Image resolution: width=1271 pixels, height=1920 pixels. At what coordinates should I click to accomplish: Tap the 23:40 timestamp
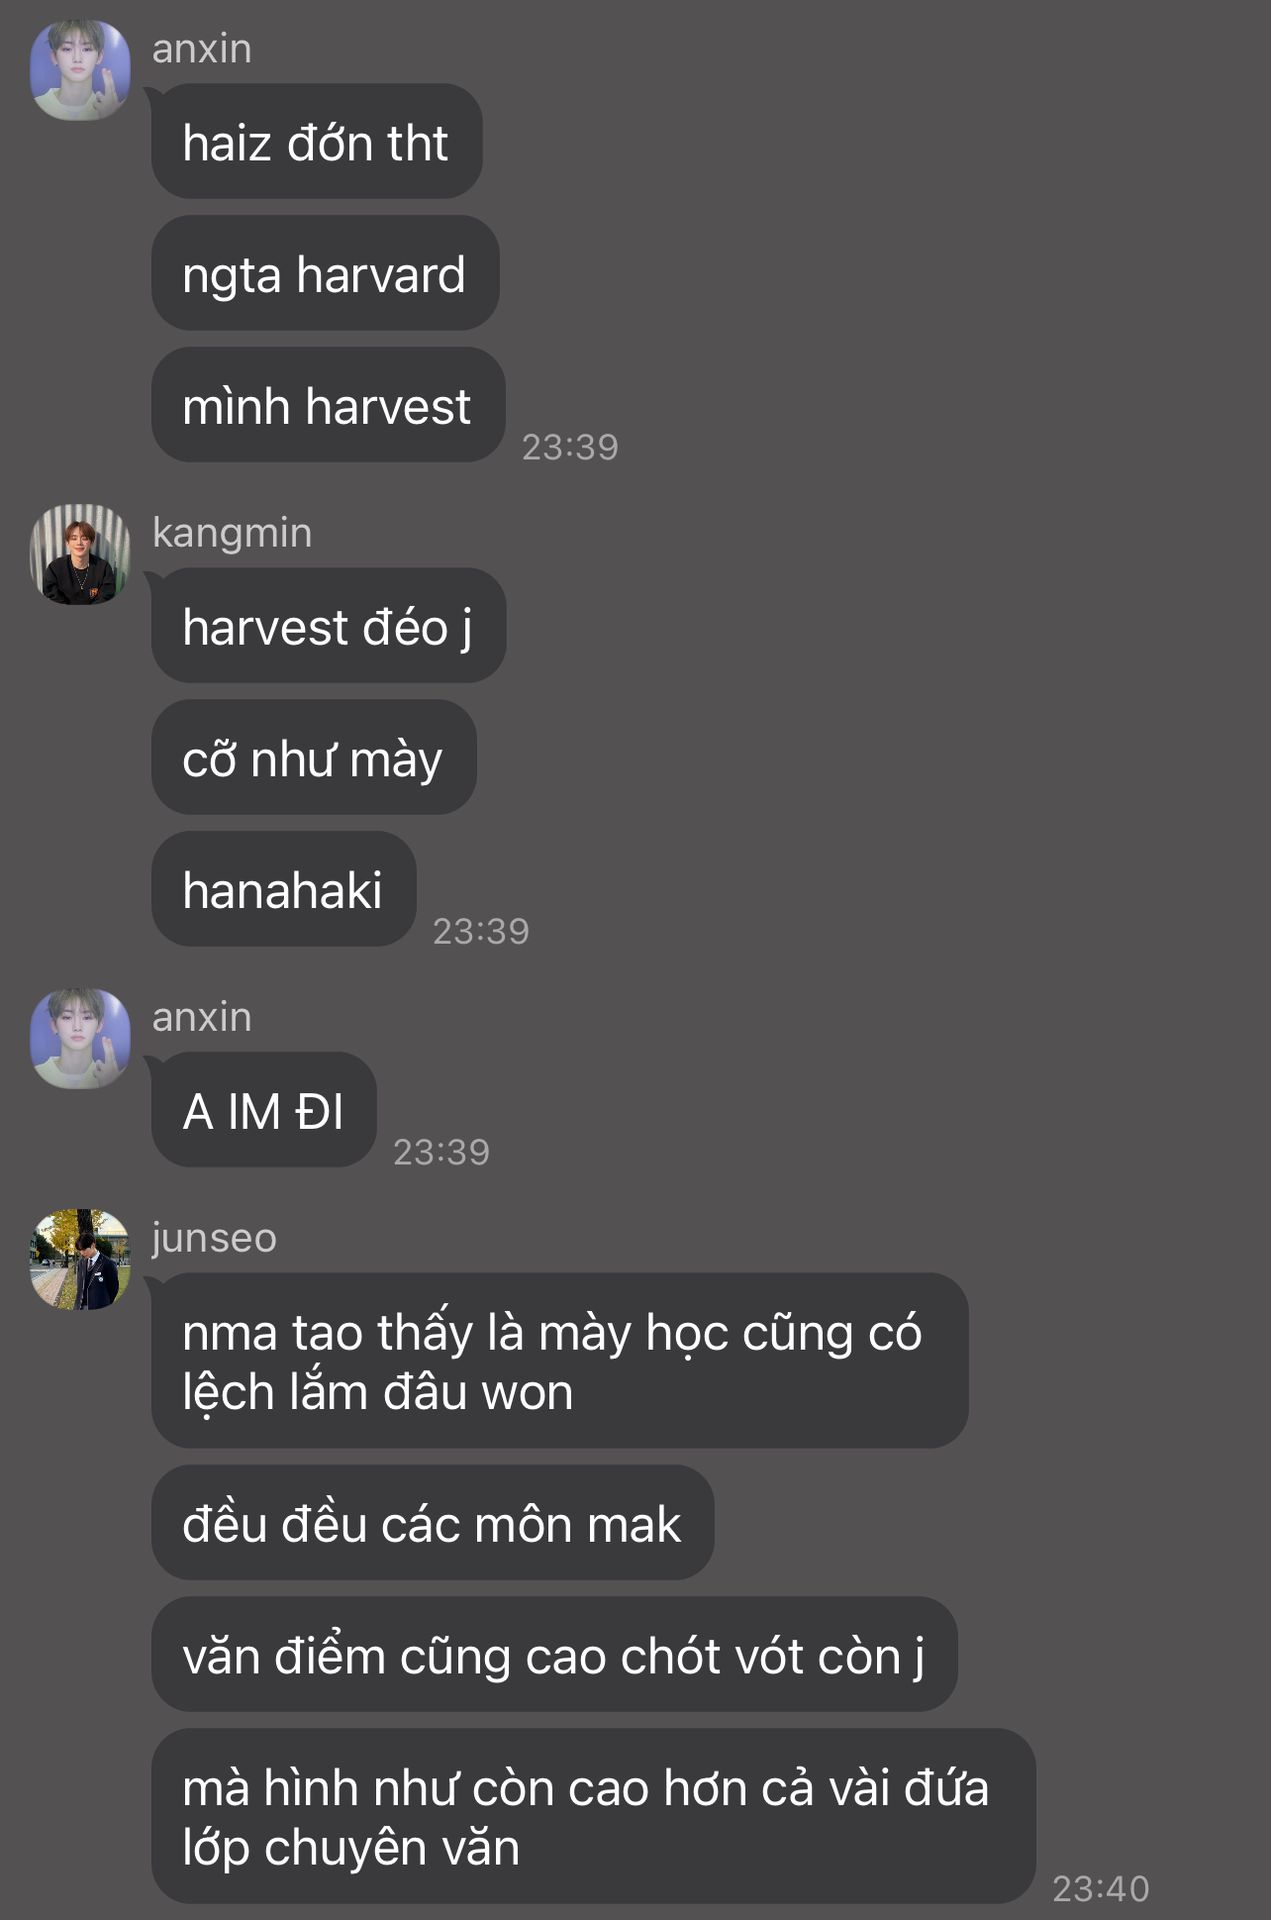pyautogui.click(x=1101, y=1888)
